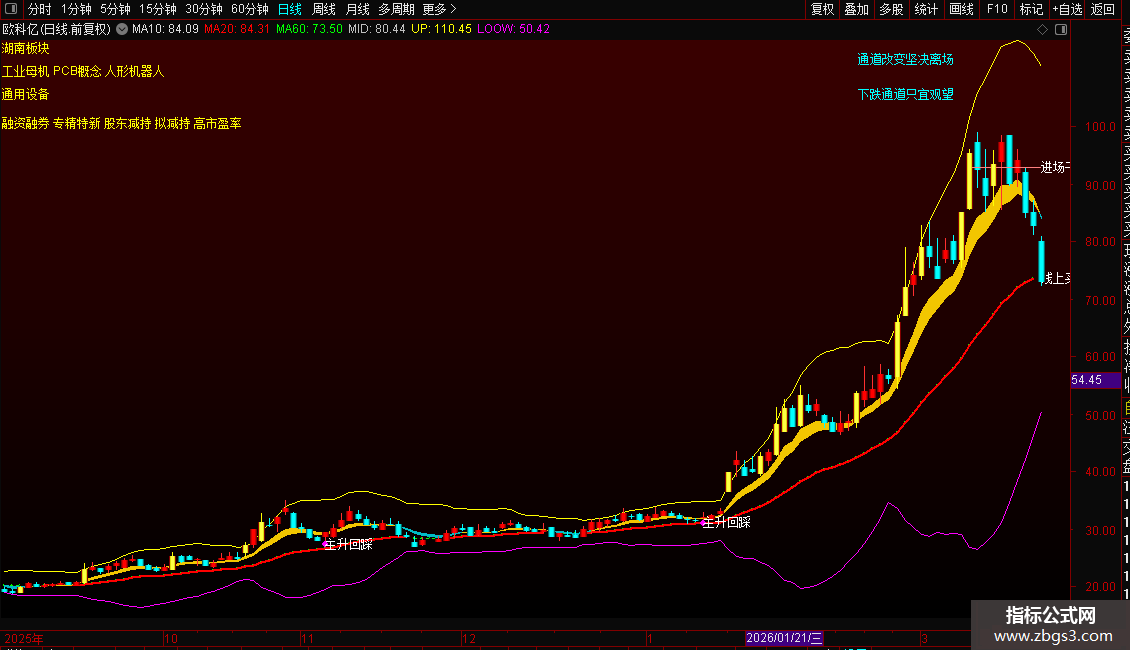This screenshot has height=650, width=1130.
Task: Click the 54.45 price tag on axis
Action: click(x=1095, y=380)
